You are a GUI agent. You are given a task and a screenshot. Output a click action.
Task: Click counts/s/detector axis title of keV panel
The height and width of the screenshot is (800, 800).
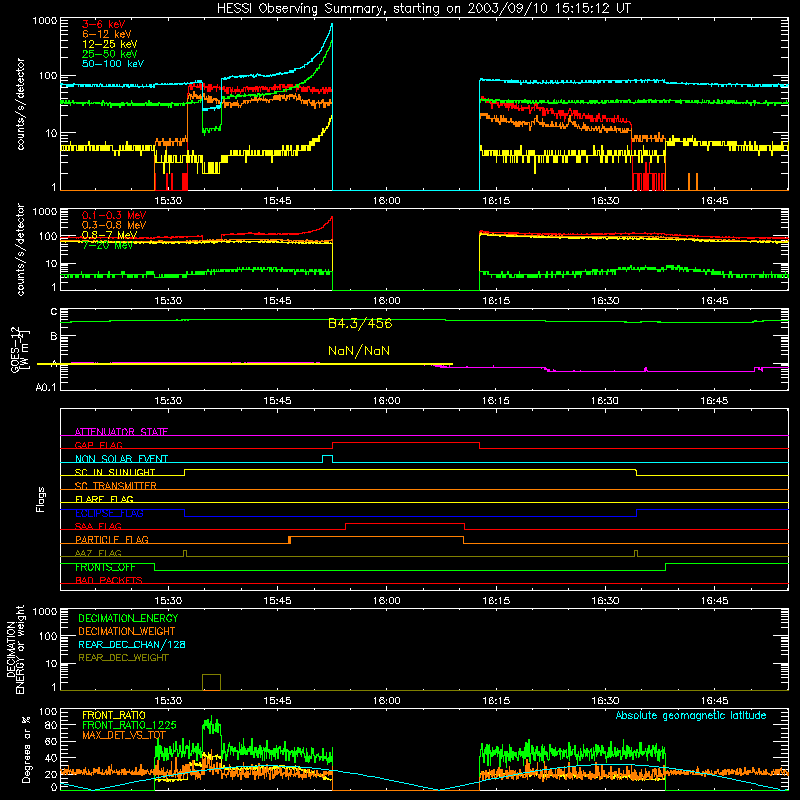[20, 104]
